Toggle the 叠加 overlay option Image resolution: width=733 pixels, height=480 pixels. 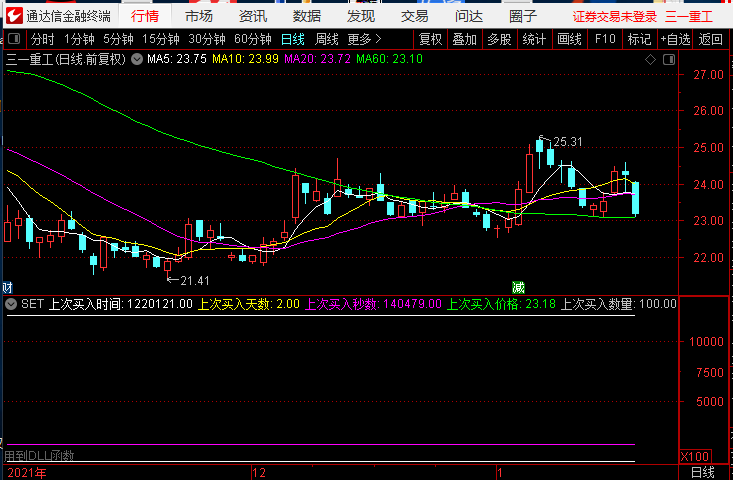click(464, 40)
